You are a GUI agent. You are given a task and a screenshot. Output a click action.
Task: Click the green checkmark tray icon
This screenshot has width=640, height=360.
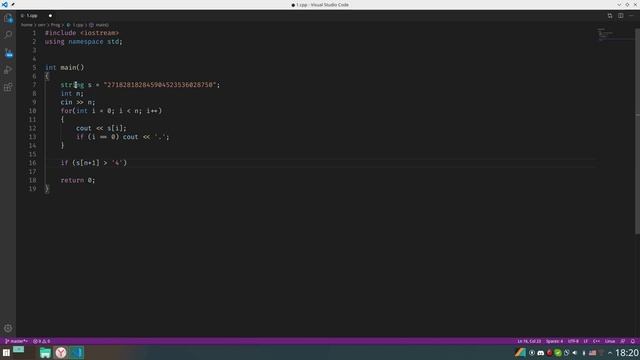(x=558, y=353)
